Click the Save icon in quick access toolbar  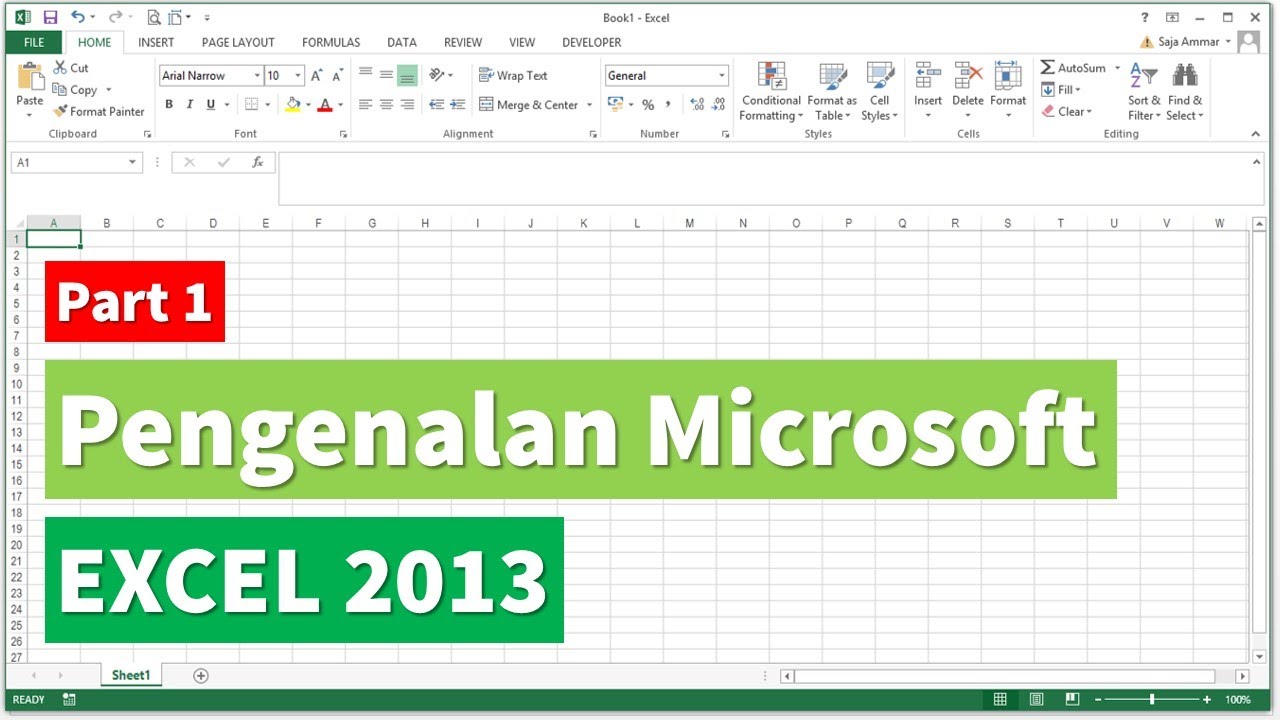(50, 17)
